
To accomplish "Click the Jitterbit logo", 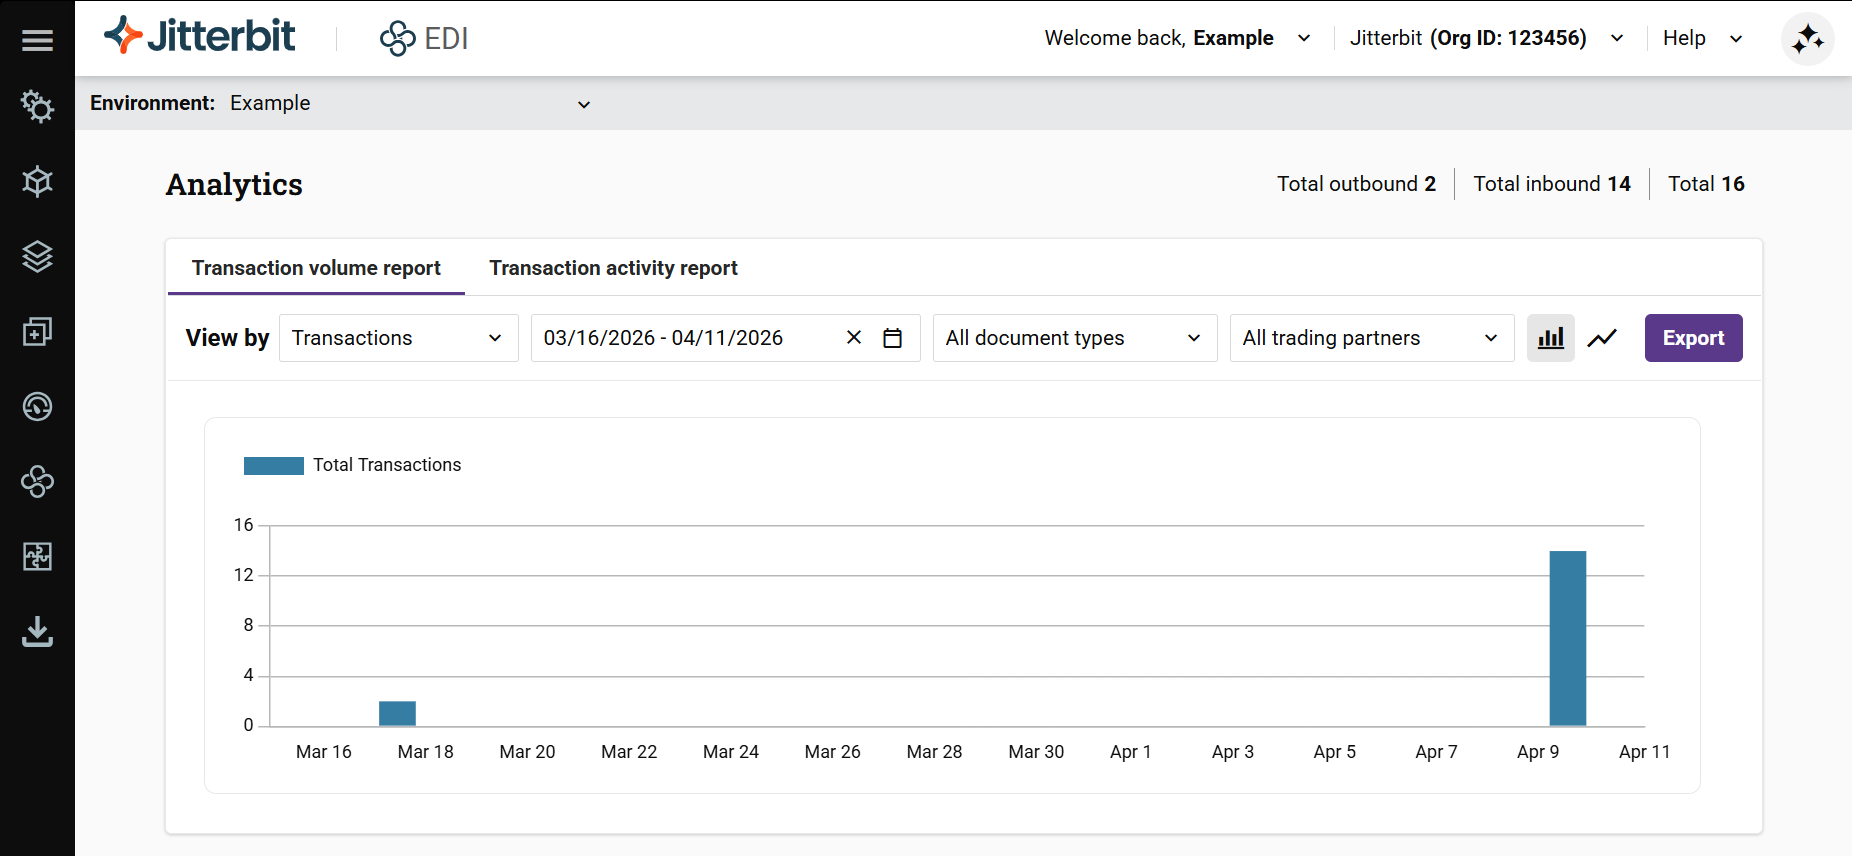I will click(199, 36).
